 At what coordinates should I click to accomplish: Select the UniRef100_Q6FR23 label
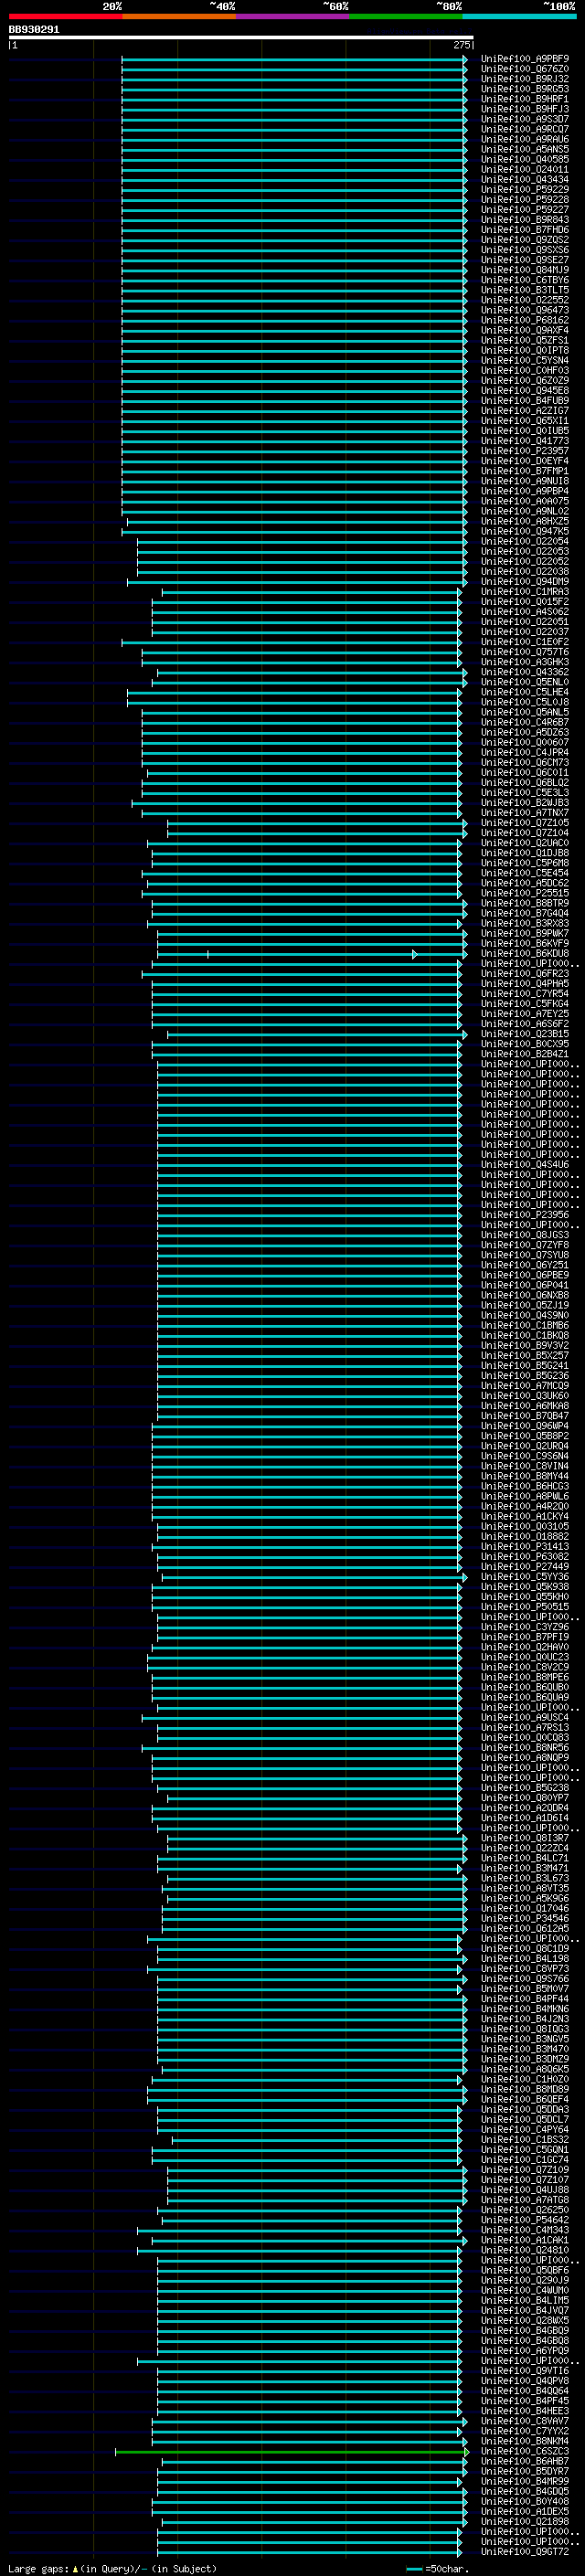[524, 973]
